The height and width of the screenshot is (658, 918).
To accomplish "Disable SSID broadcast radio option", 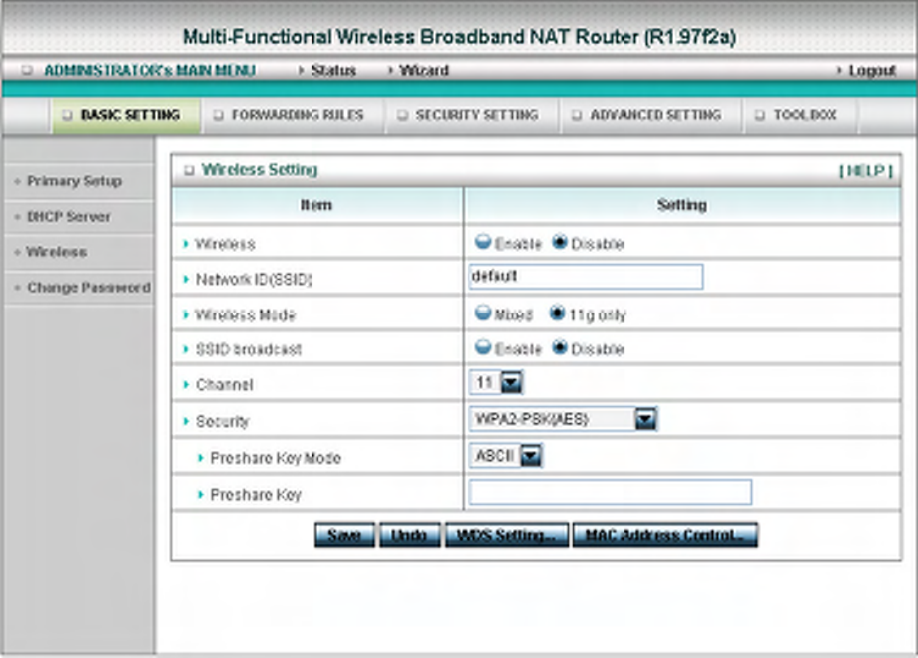I will (x=560, y=348).
